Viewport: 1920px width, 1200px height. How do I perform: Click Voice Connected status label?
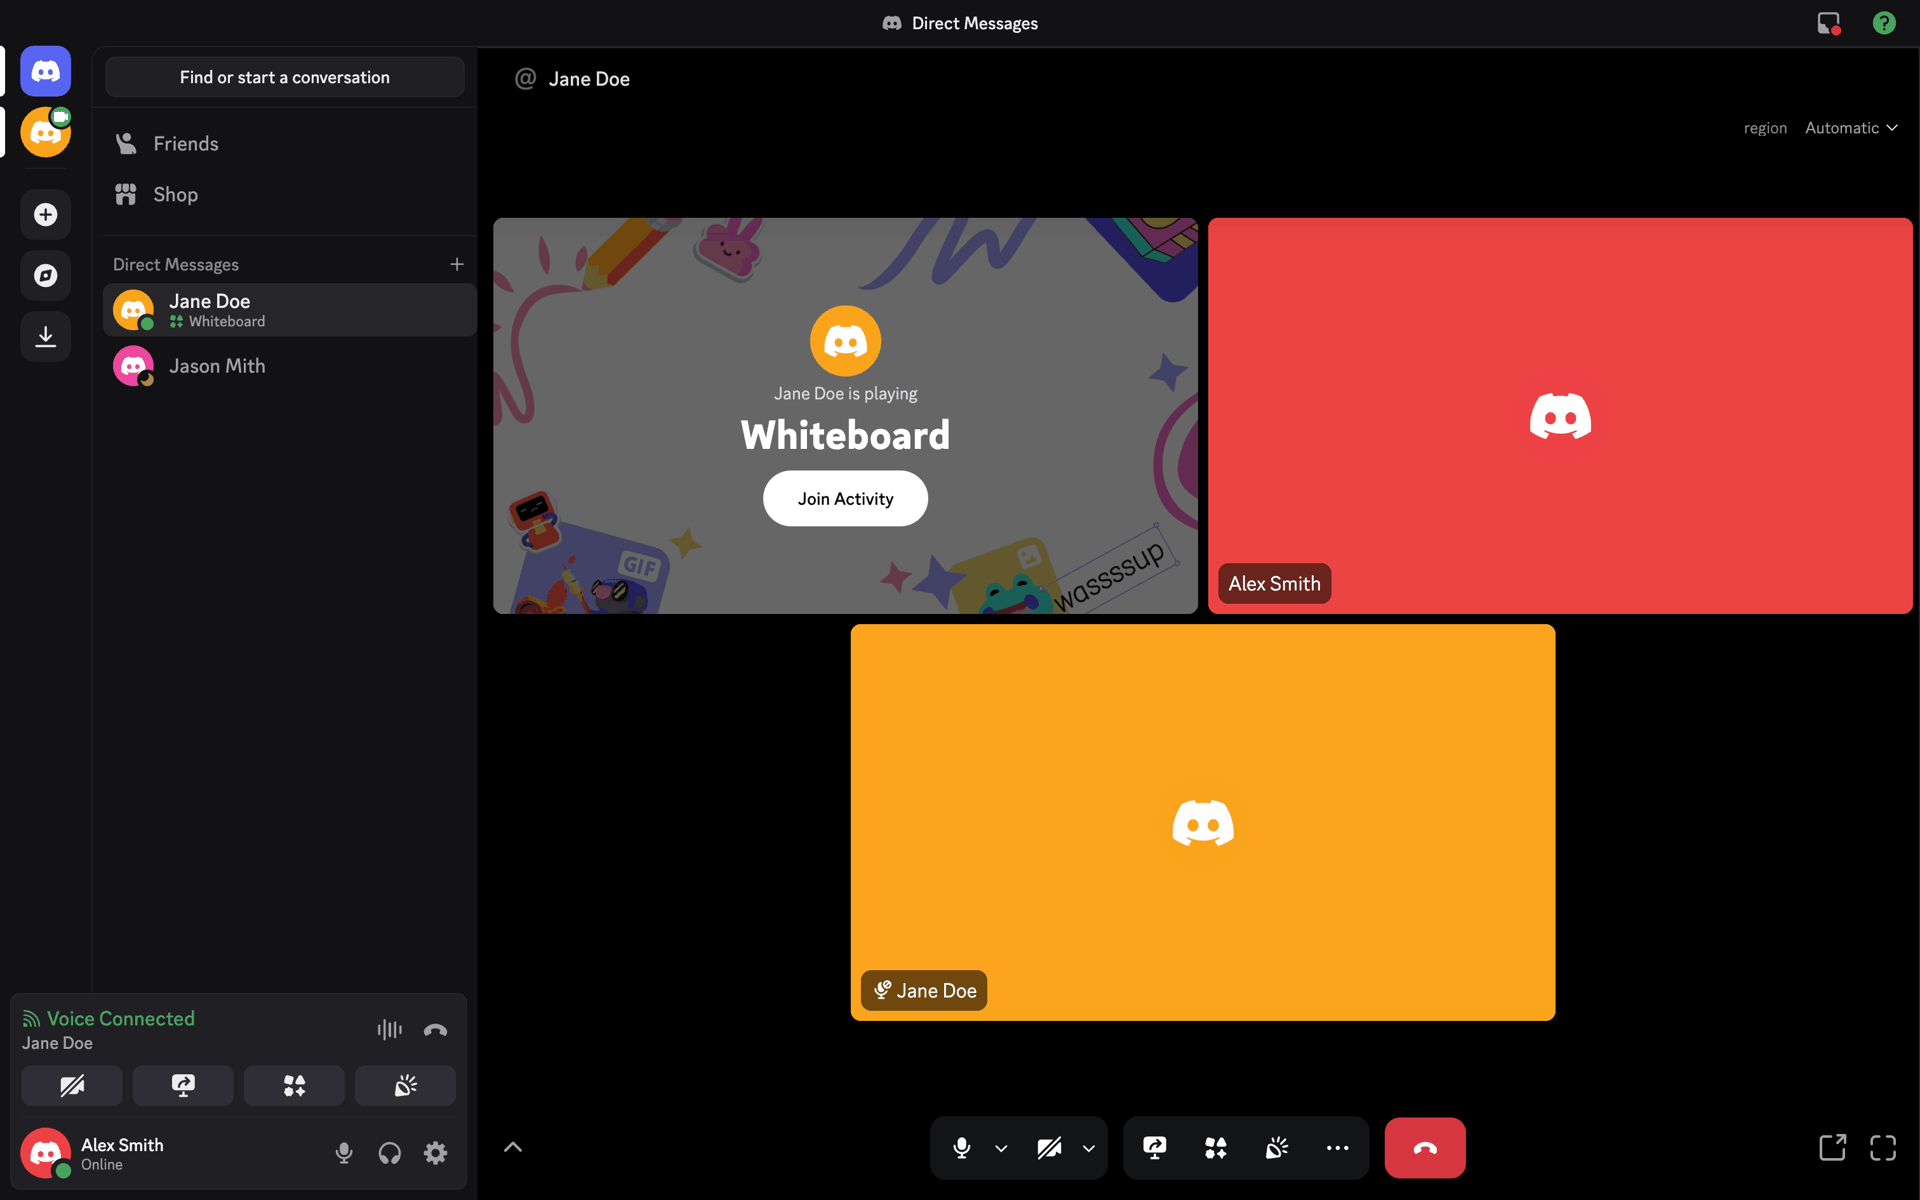[x=121, y=1019]
